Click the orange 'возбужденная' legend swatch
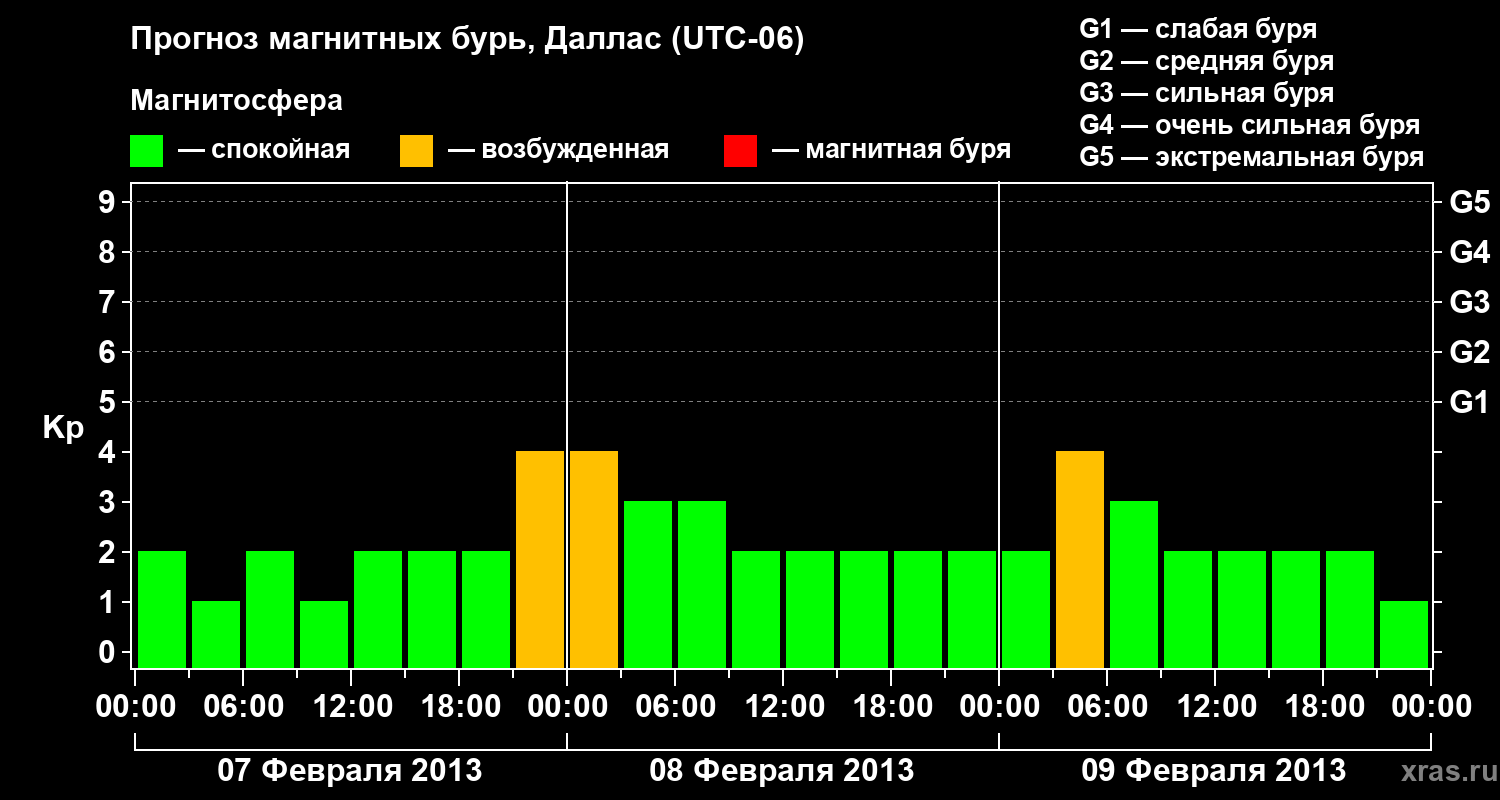1500x800 pixels. pos(417,151)
